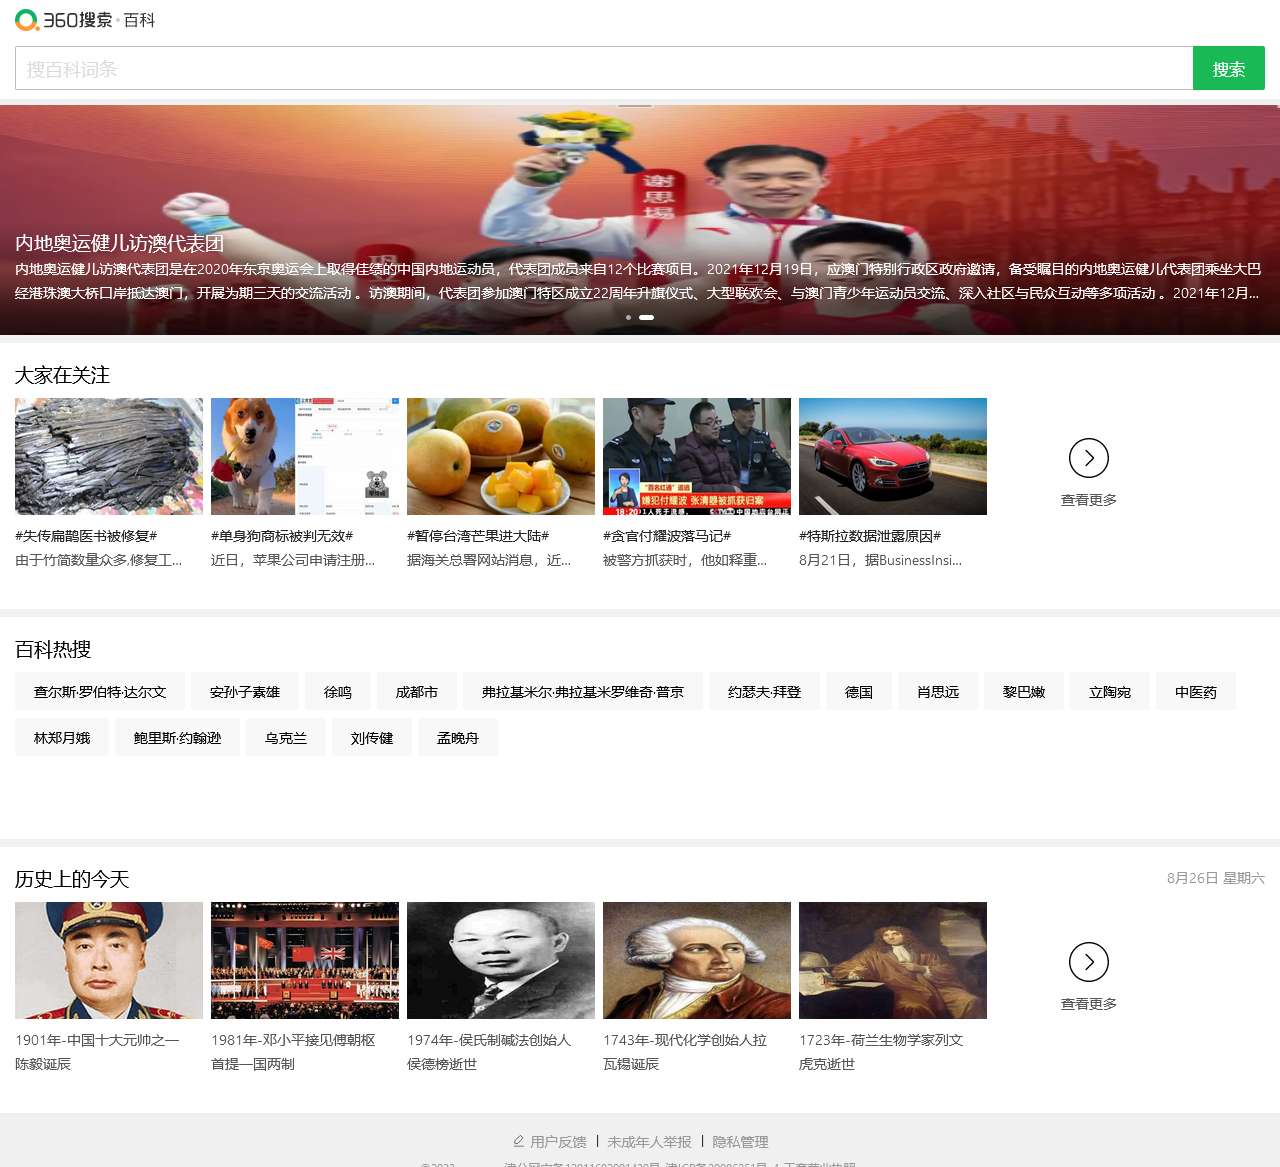
Task: Select the second carousel slide indicator
Action: pos(647,317)
